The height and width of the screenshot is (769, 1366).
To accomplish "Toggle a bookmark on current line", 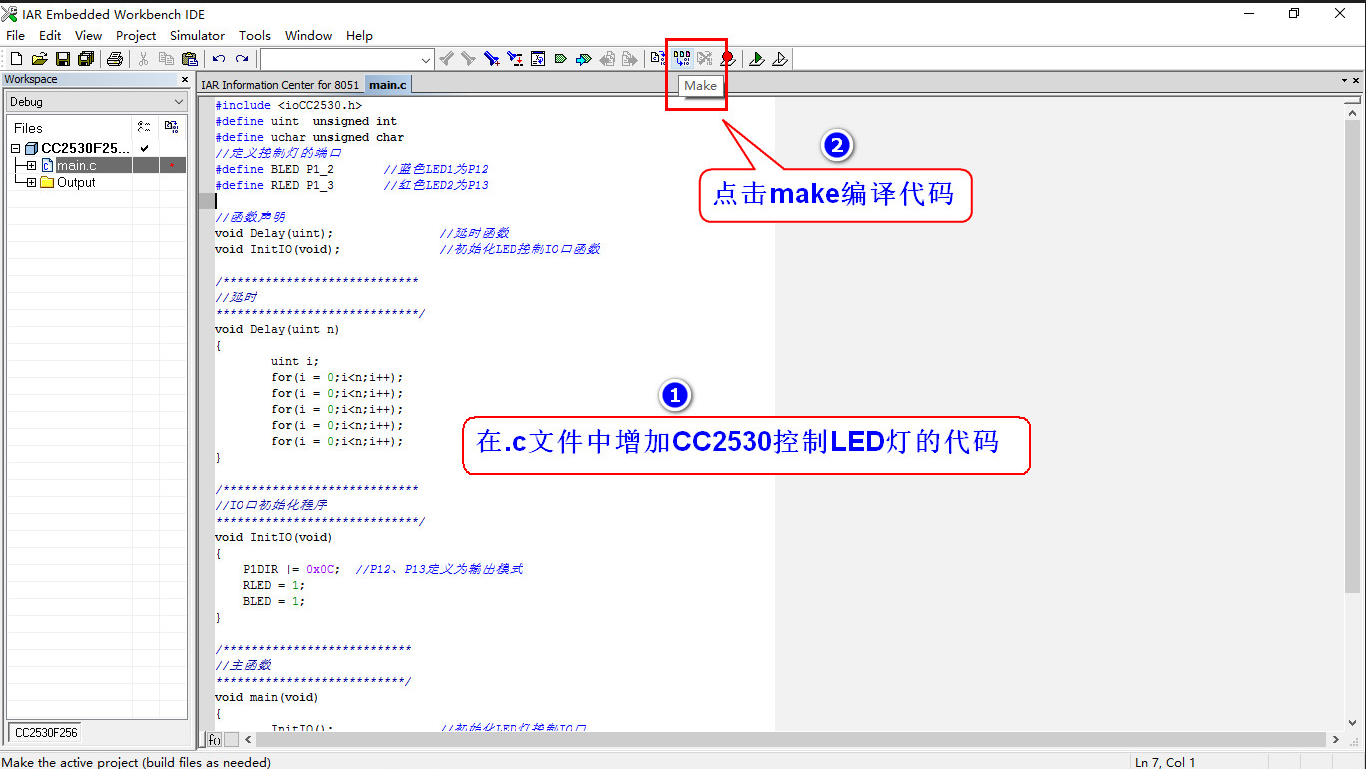I will (490, 58).
